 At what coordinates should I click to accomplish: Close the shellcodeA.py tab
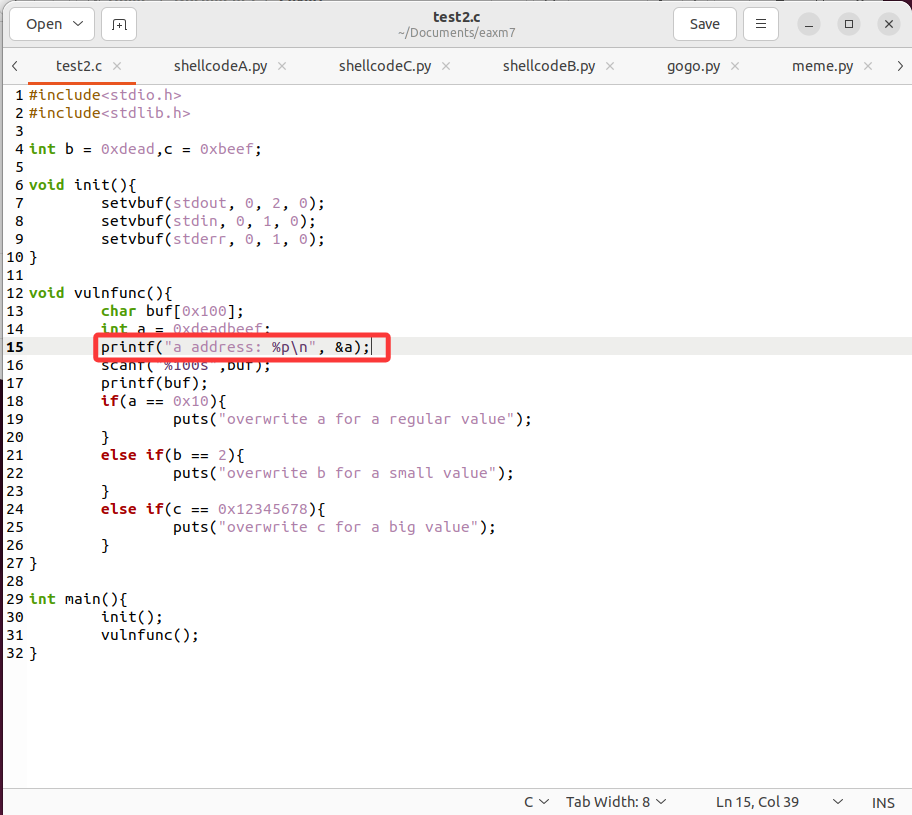pos(282,66)
